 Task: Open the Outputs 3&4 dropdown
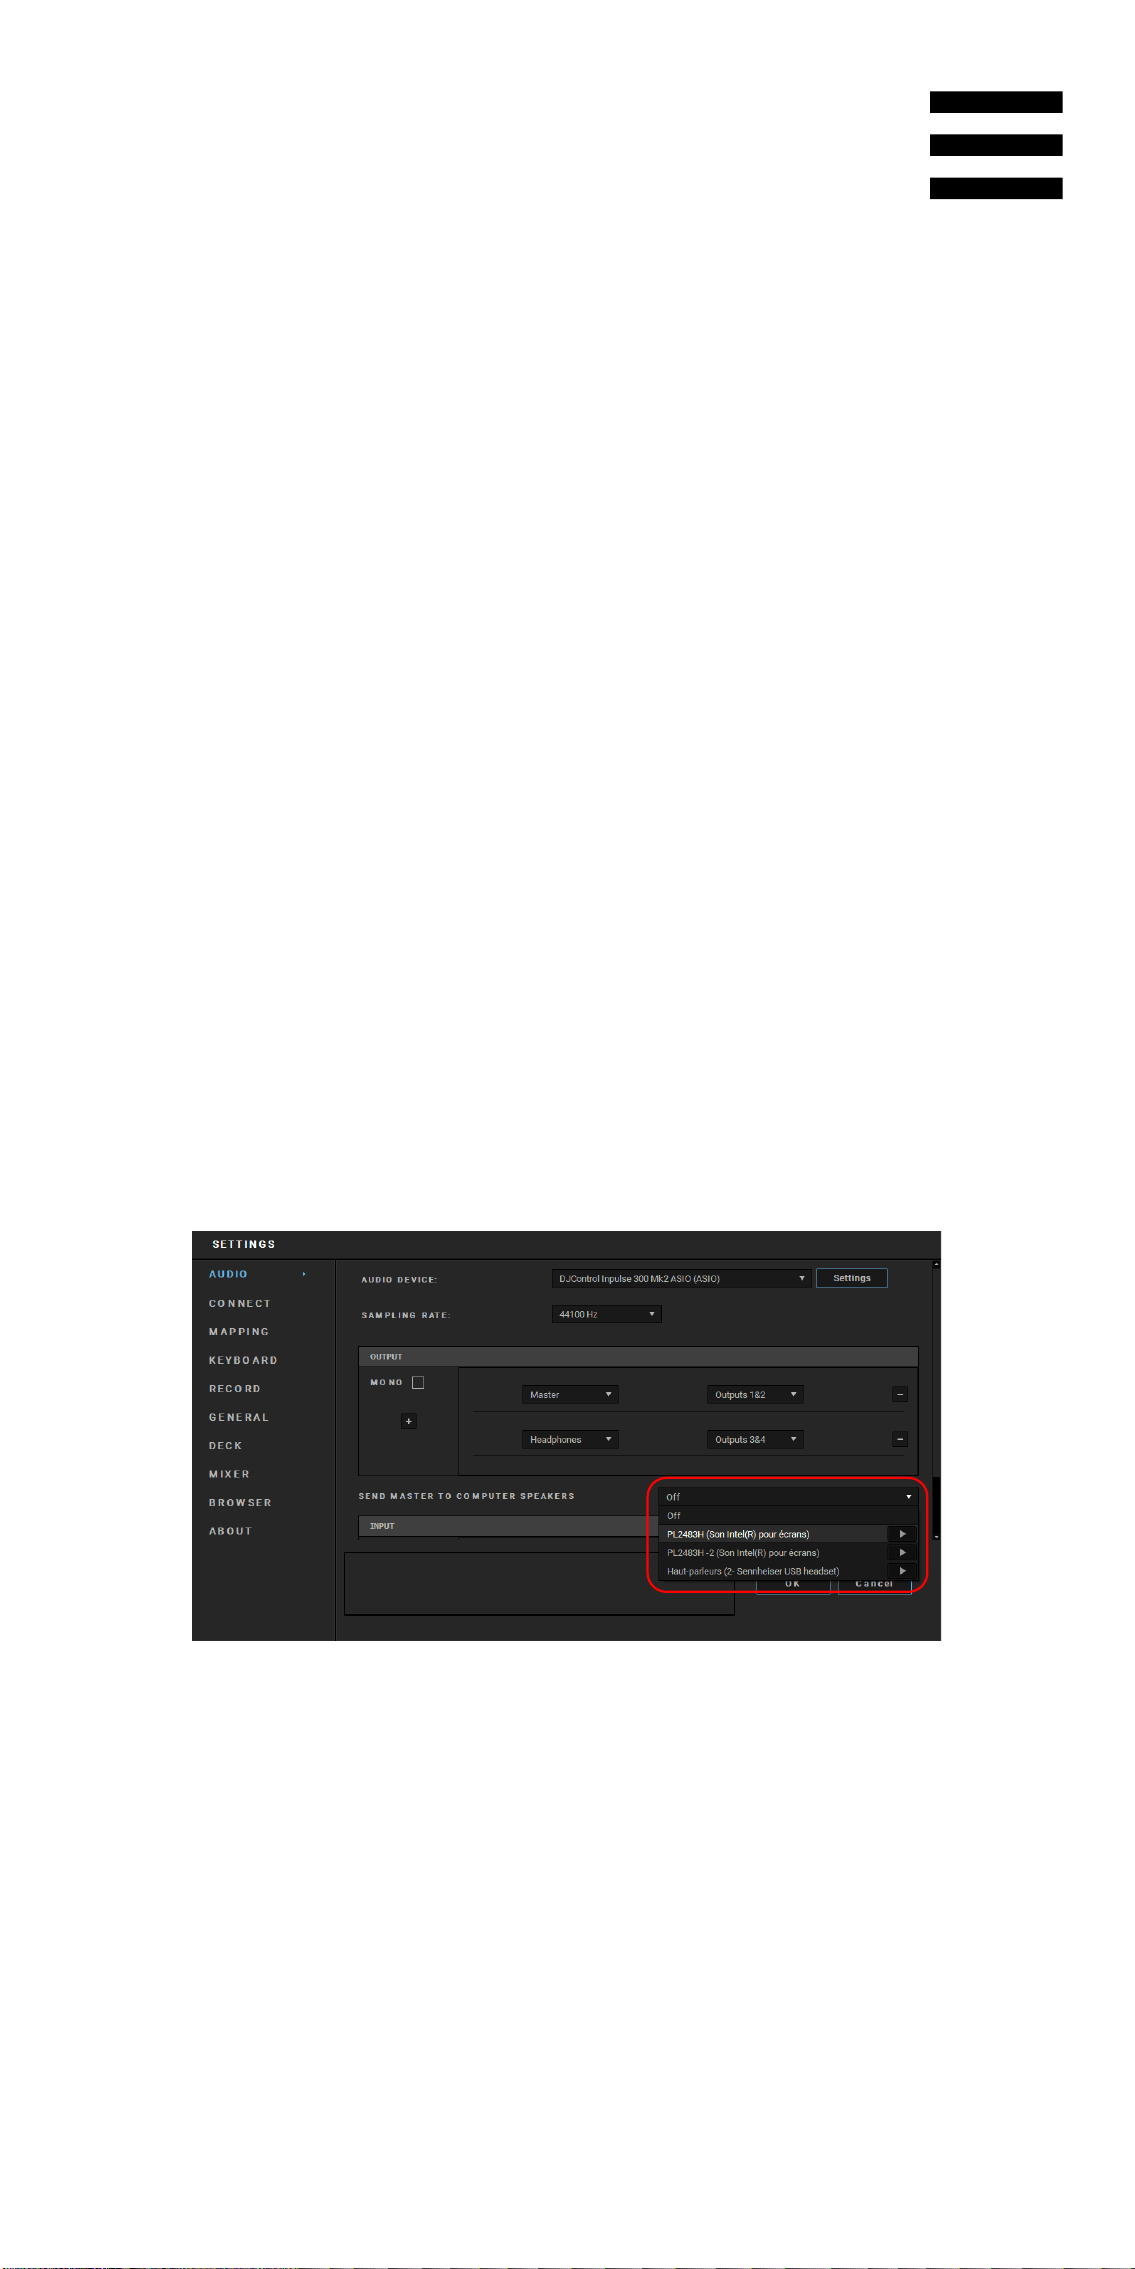(x=755, y=1439)
